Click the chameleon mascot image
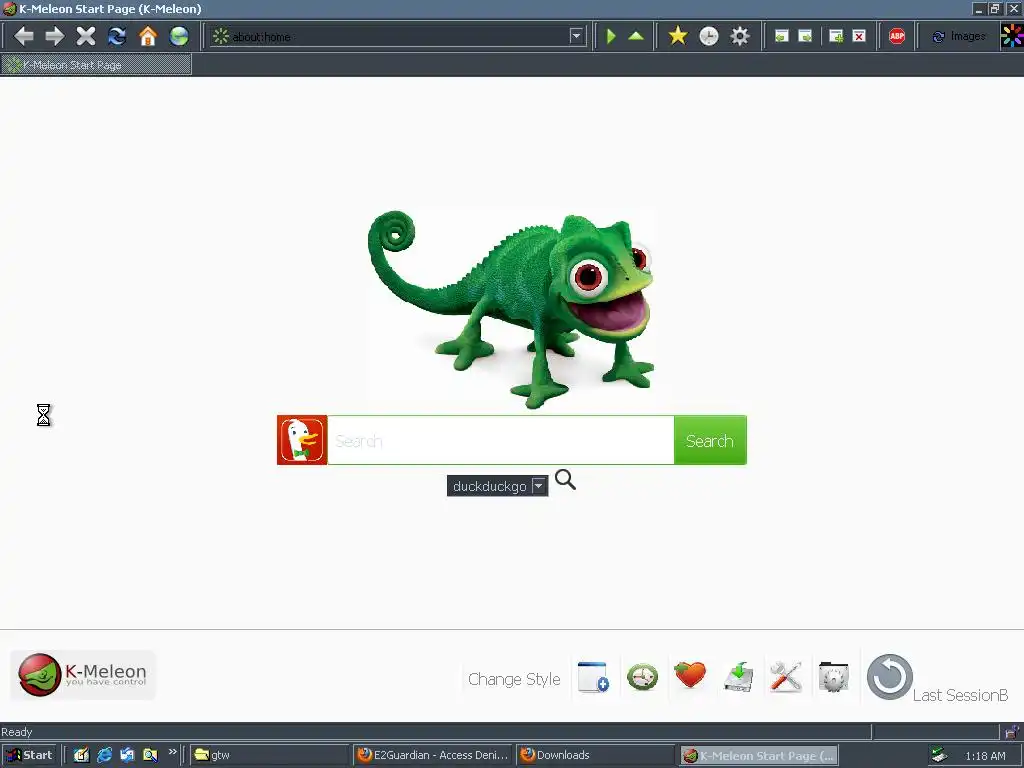The height and width of the screenshot is (768, 1024). pos(511,310)
